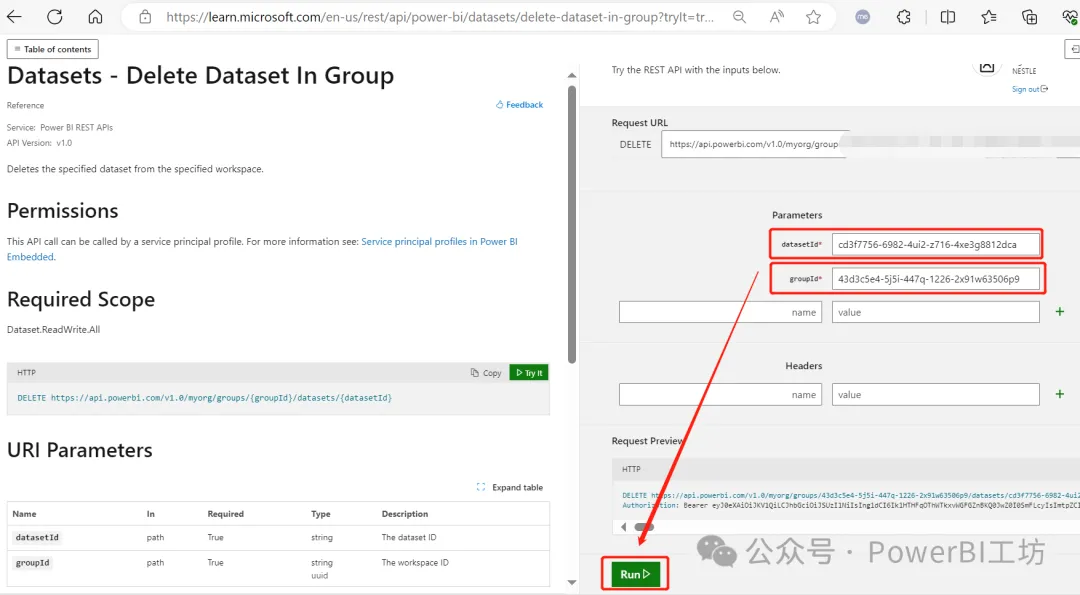This screenshot has width=1080, height=595.
Task: Reload the page with the refresh icon
Action: click(54, 17)
